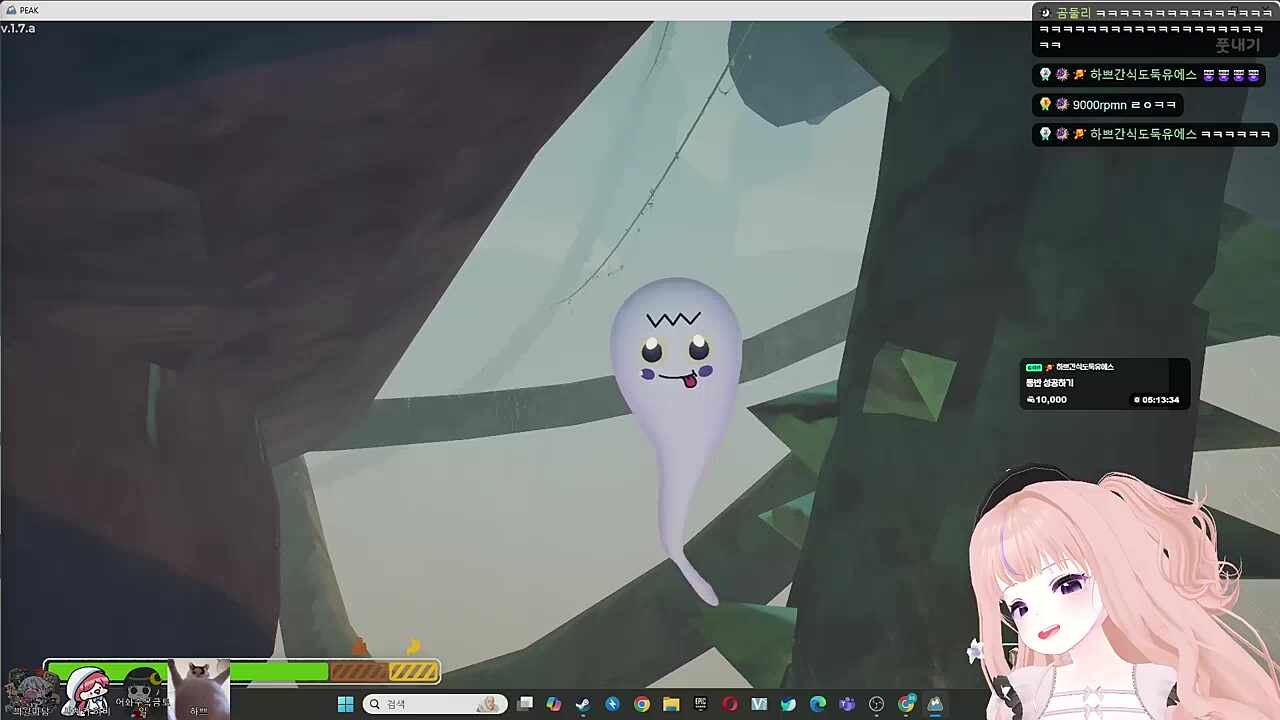Click the taskbar search box
The height and width of the screenshot is (720, 1280).
click(x=435, y=704)
